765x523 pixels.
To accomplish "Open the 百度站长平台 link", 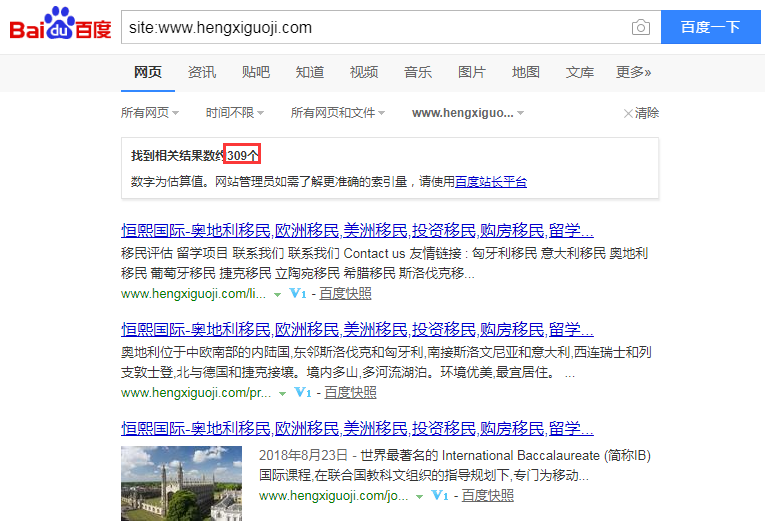I will point(491,182).
